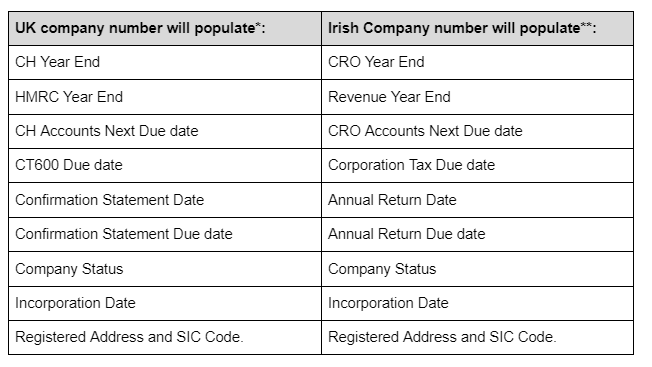Viewport: 652px width, 367px height.
Task: Click the UK company number header cell
Action: 165,28
